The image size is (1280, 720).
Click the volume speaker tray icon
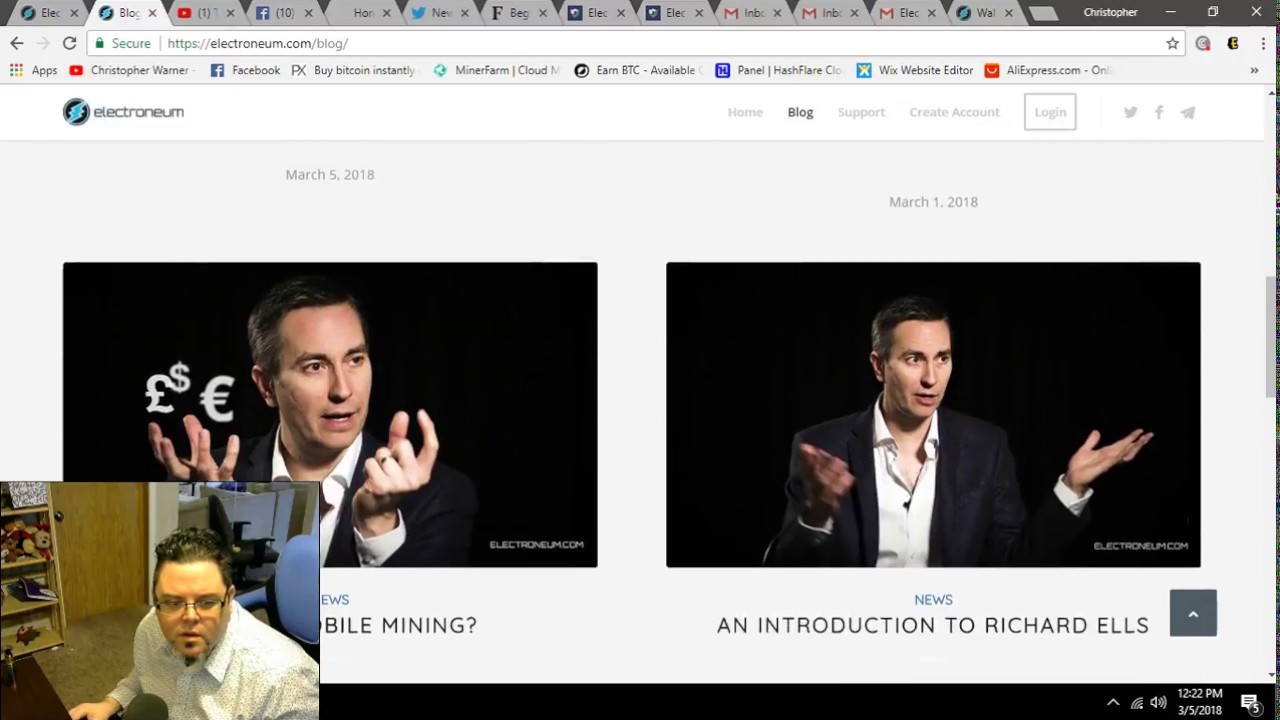click(1158, 702)
